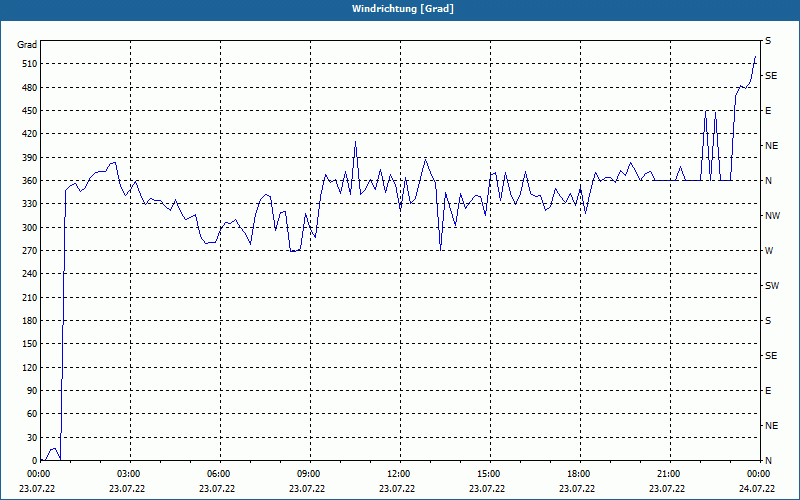Click the 510 value on the degree axis
Viewport: 800px width, 500px height.
[29, 64]
